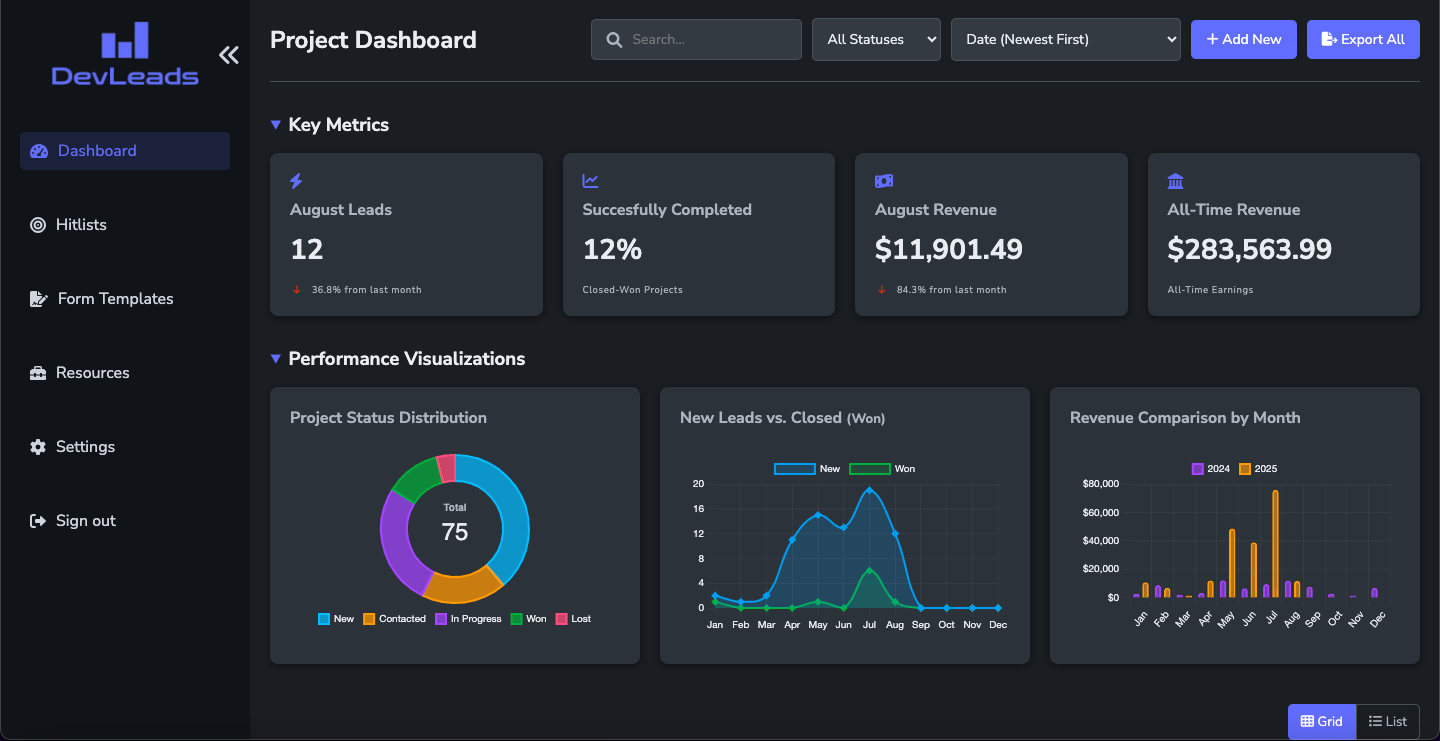Navigate to Resources in the sidebar
This screenshot has height=741, width=1440.
coord(125,373)
